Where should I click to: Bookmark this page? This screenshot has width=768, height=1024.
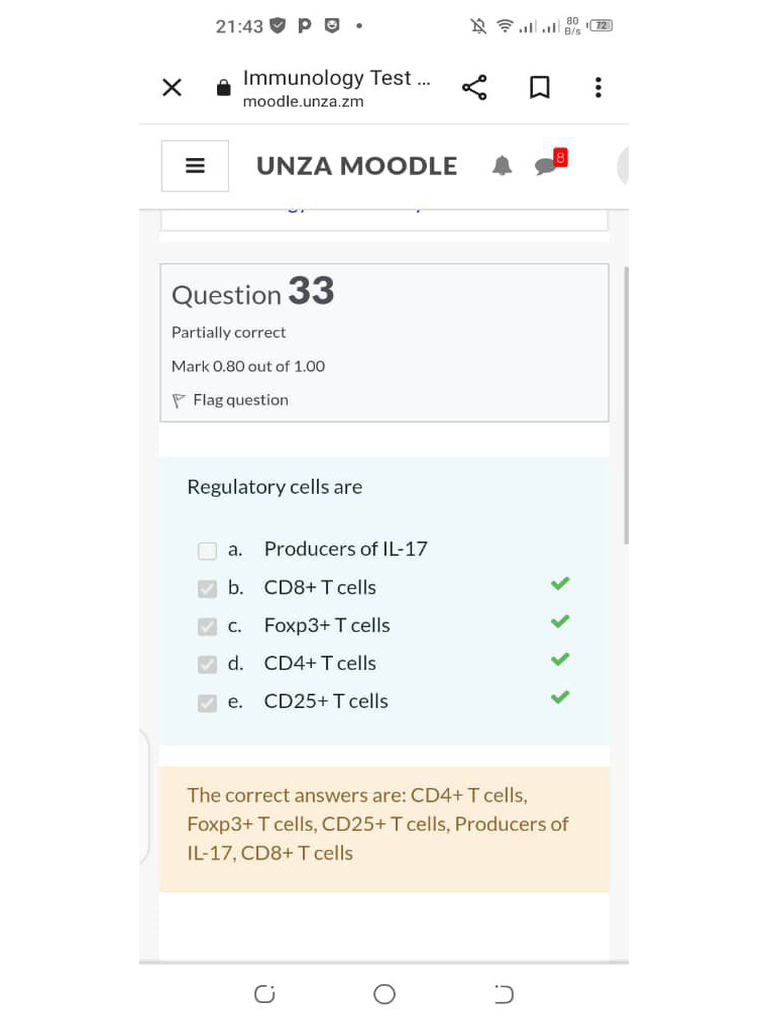(x=539, y=88)
